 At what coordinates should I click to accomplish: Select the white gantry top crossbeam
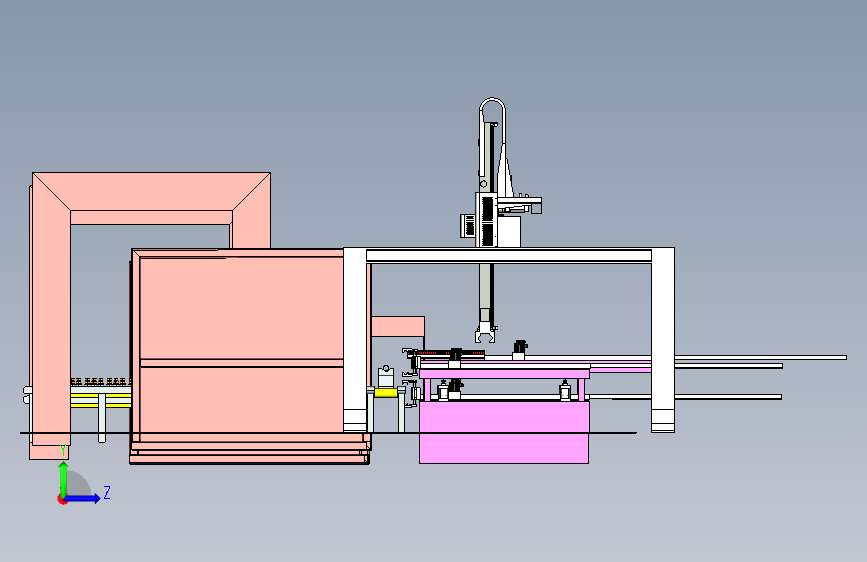[x=509, y=256]
